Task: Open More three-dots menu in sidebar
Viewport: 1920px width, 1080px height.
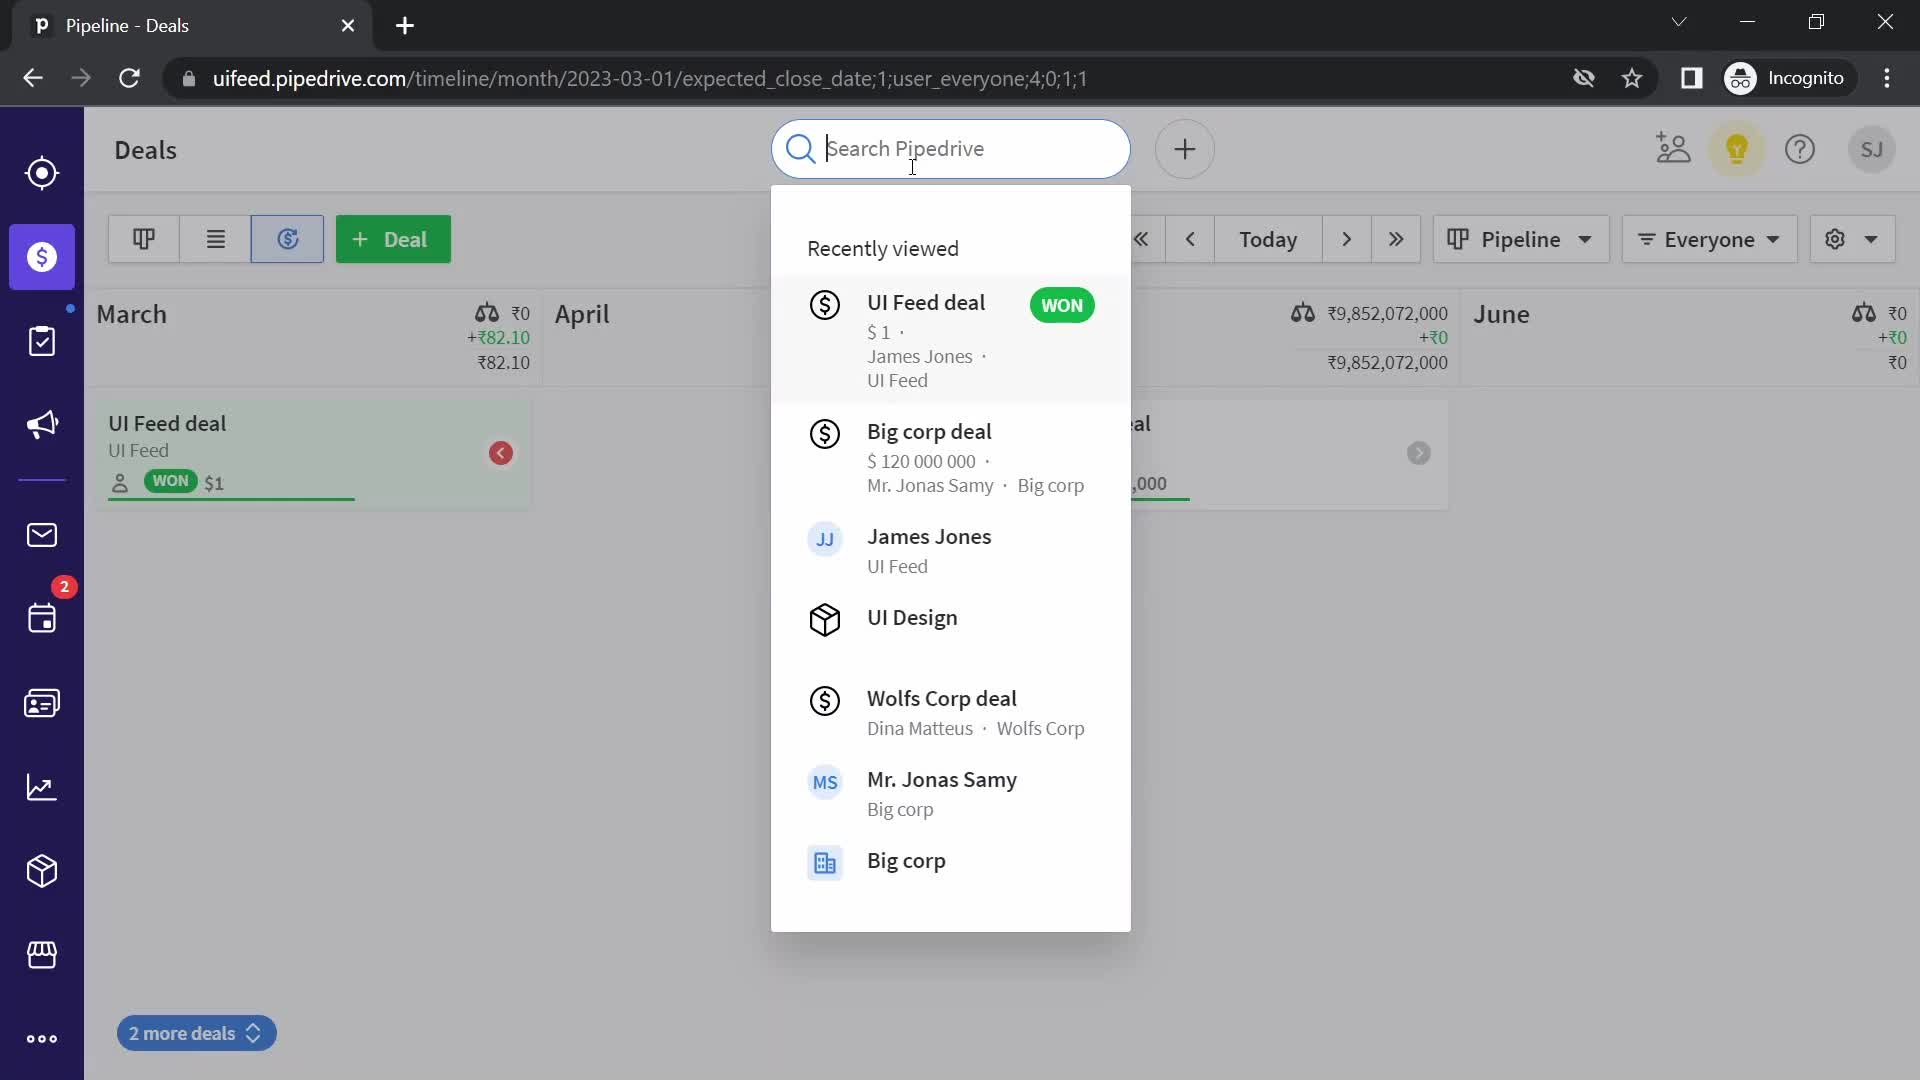Action: click(41, 1039)
